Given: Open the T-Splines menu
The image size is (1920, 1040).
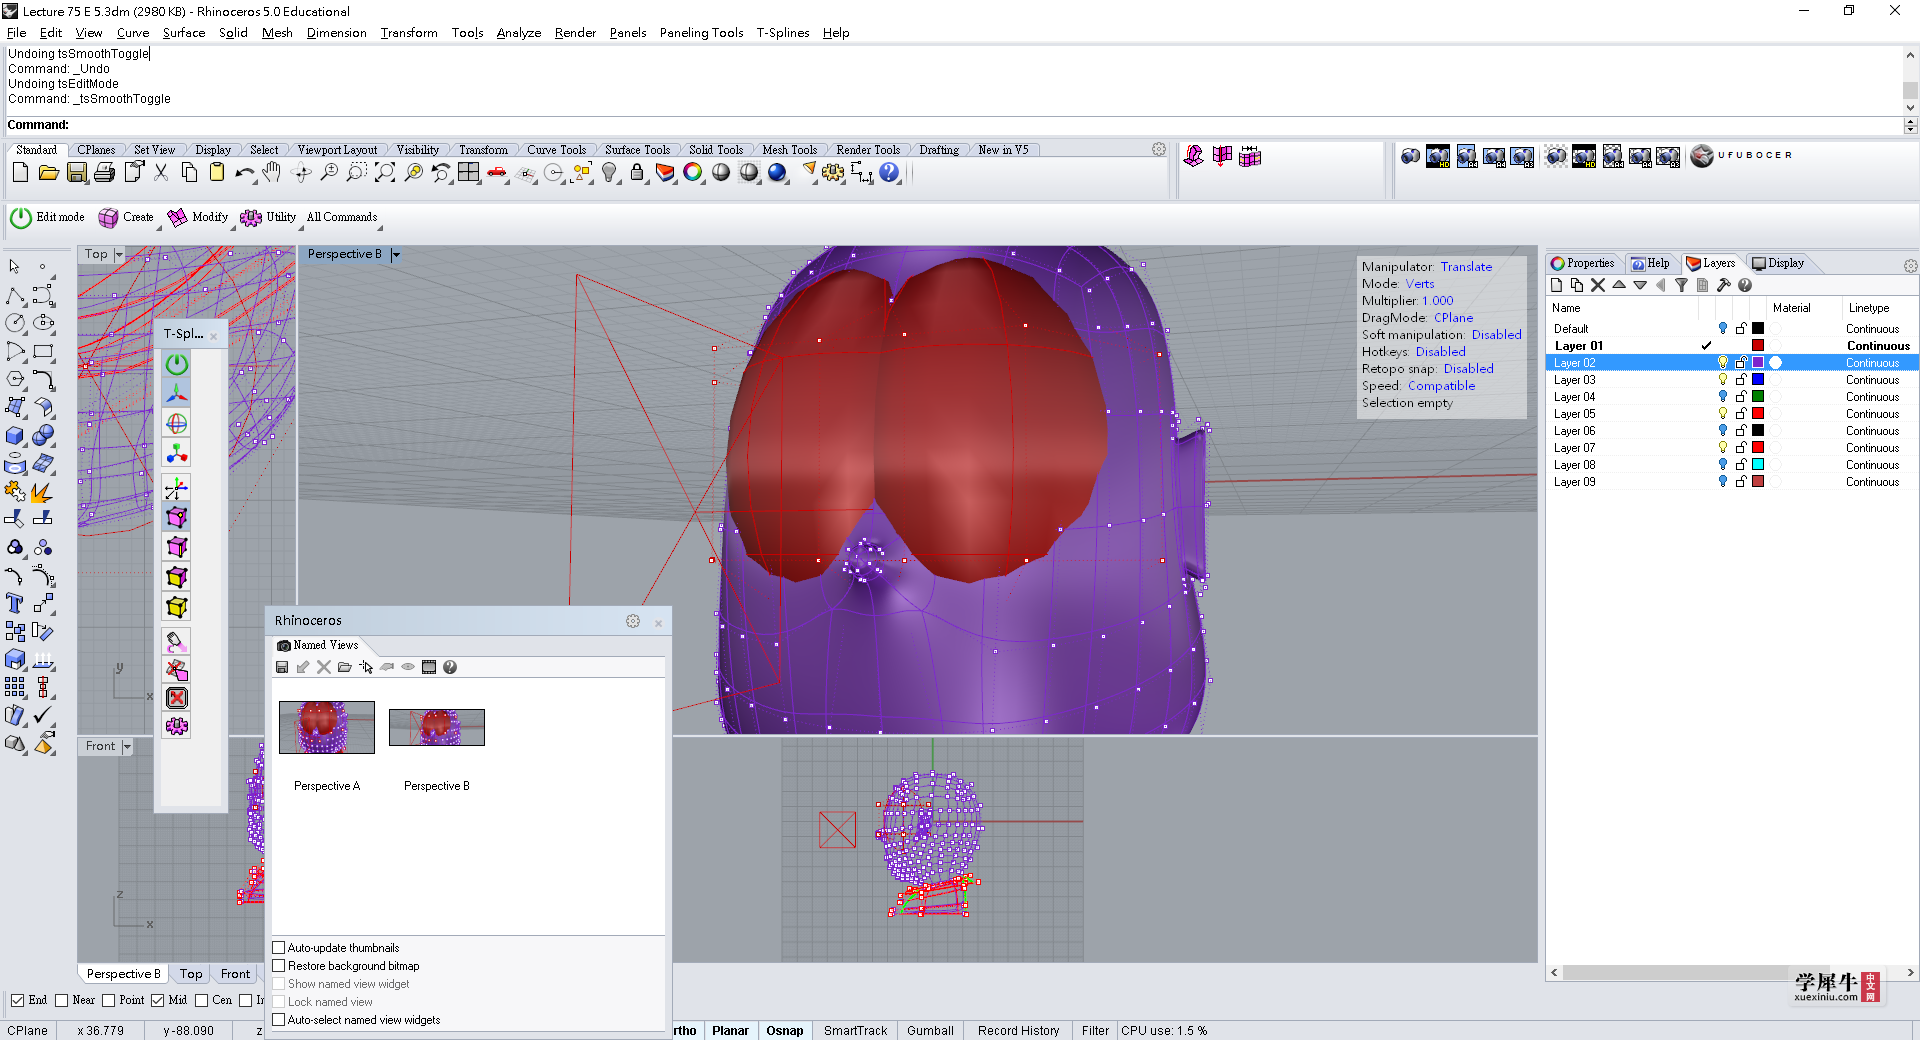Looking at the screenshot, I should (782, 33).
